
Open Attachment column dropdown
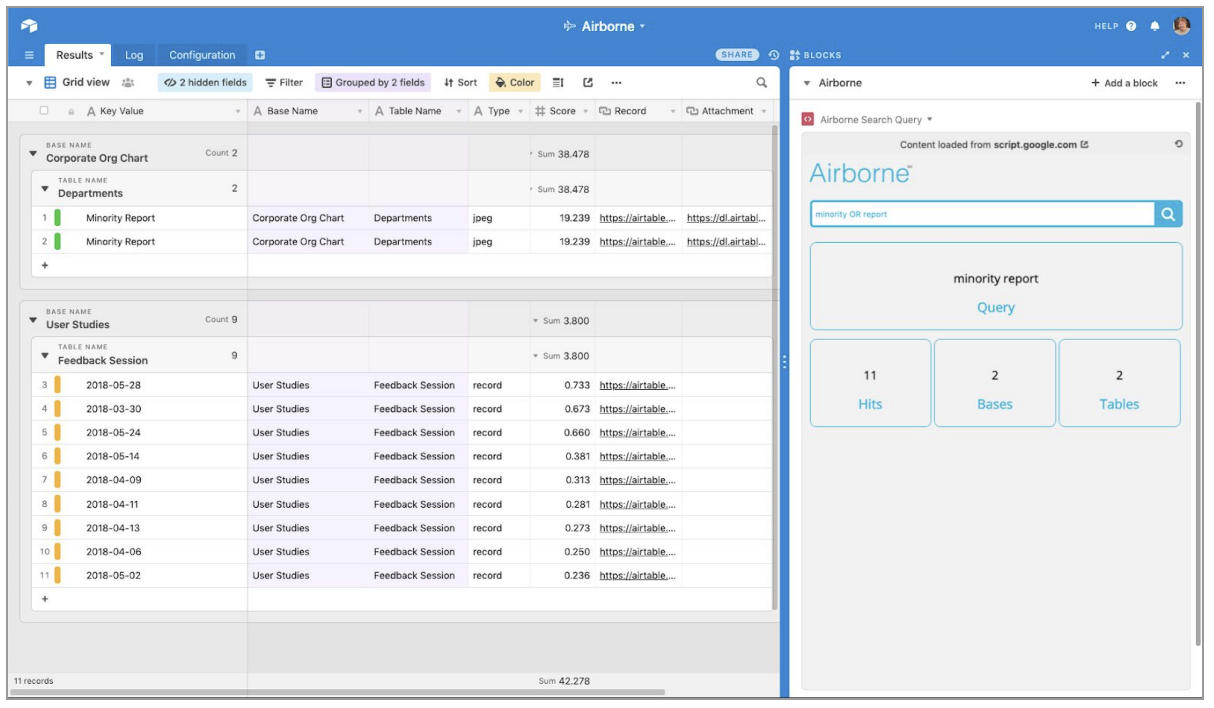tap(764, 111)
